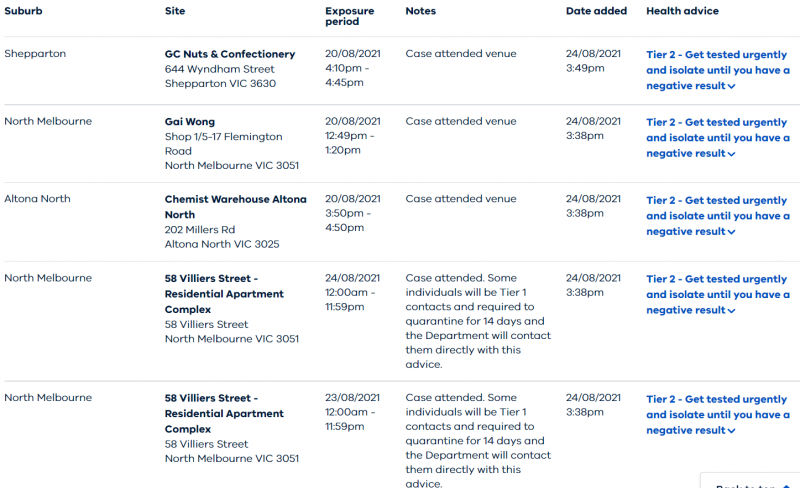Click the Shepparton suburb cell
Viewport: 800px width, 488px height.
(35, 54)
